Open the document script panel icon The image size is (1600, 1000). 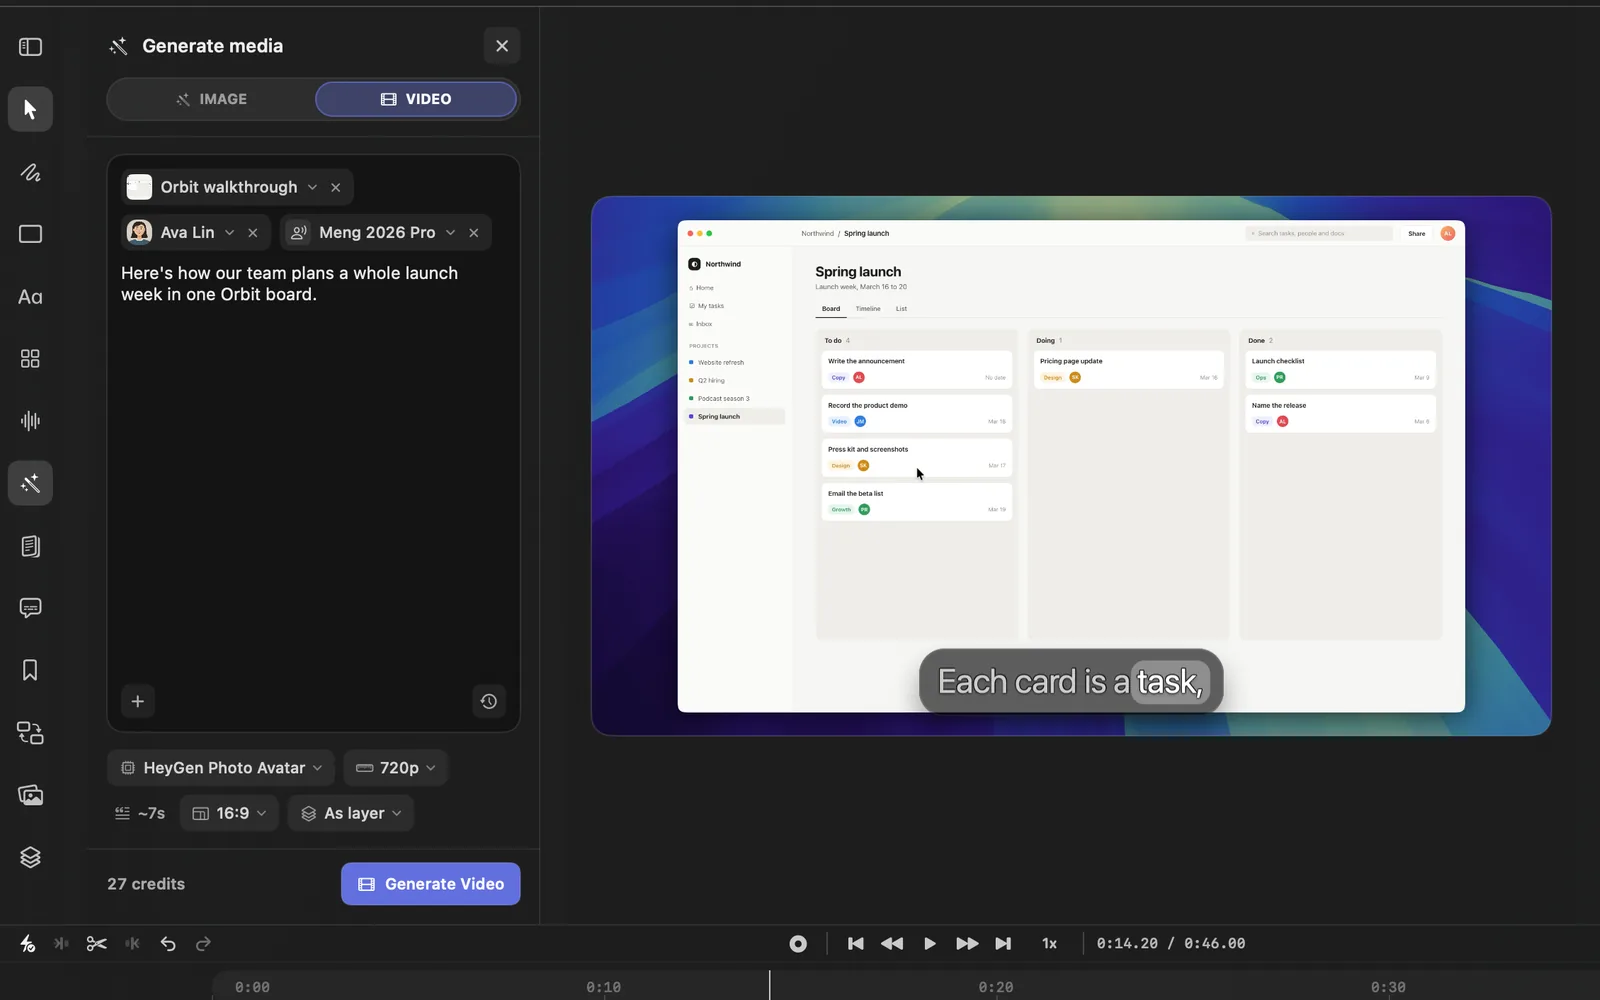coord(30,546)
